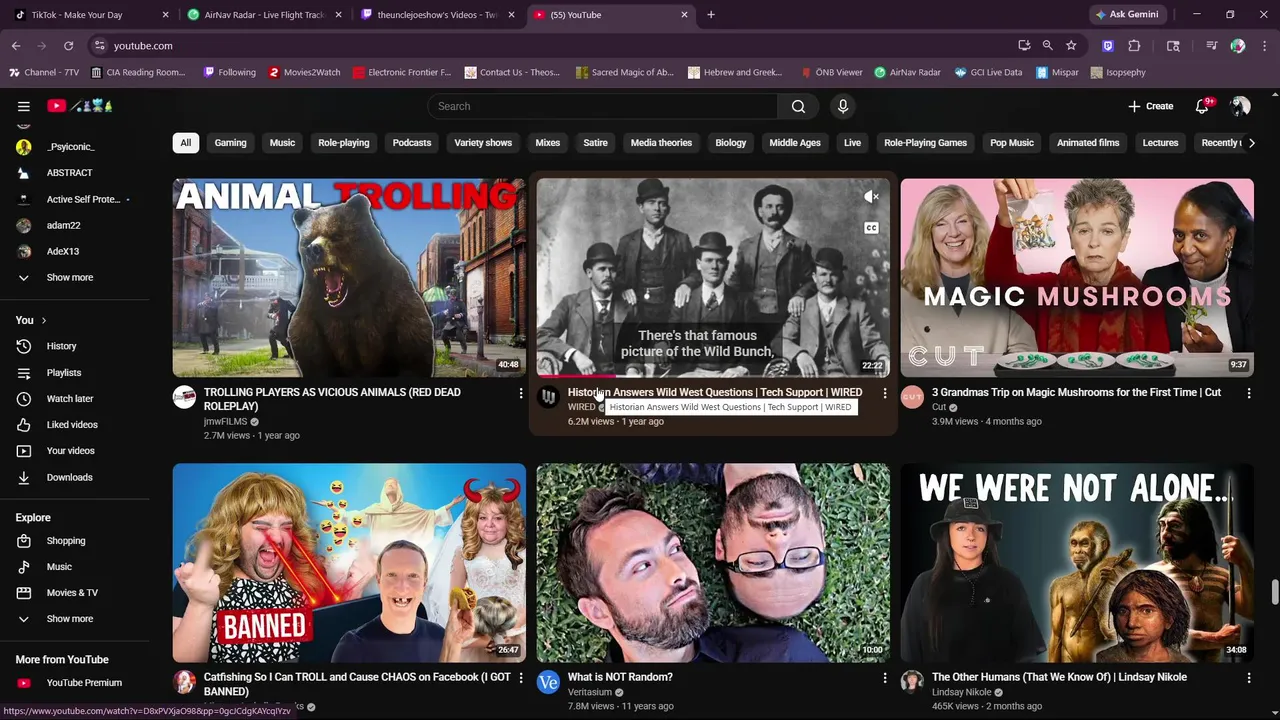This screenshot has width=1280, height=720.
Task: Open the three-dot menu for the Historian Answers video
Action: tap(884, 393)
